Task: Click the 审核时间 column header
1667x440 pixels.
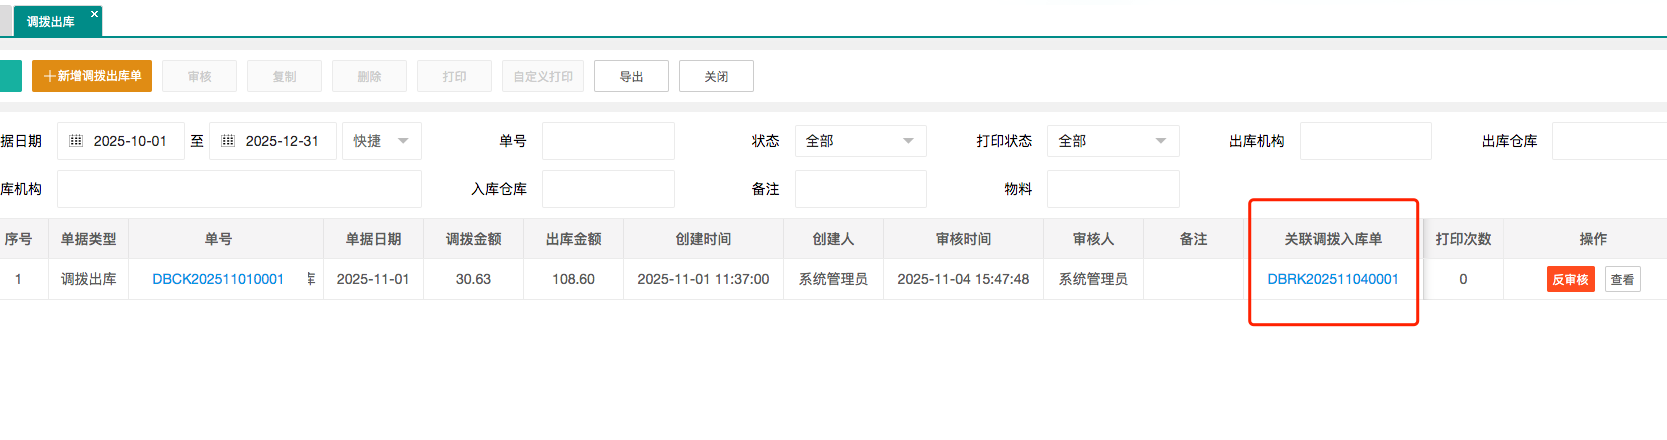Action: click(963, 239)
